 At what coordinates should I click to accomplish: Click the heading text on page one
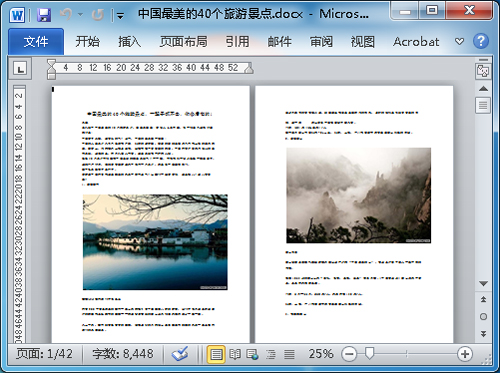[150, 114]
